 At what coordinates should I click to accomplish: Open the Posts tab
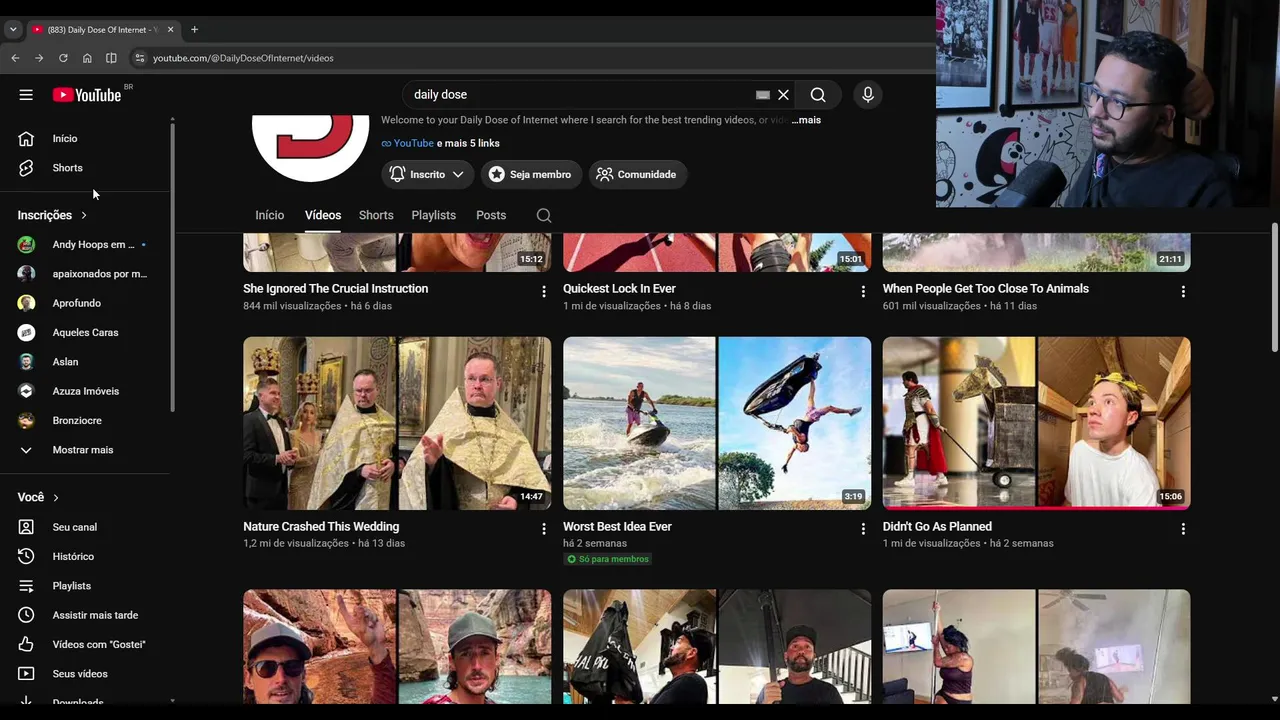tap(491, 215)
